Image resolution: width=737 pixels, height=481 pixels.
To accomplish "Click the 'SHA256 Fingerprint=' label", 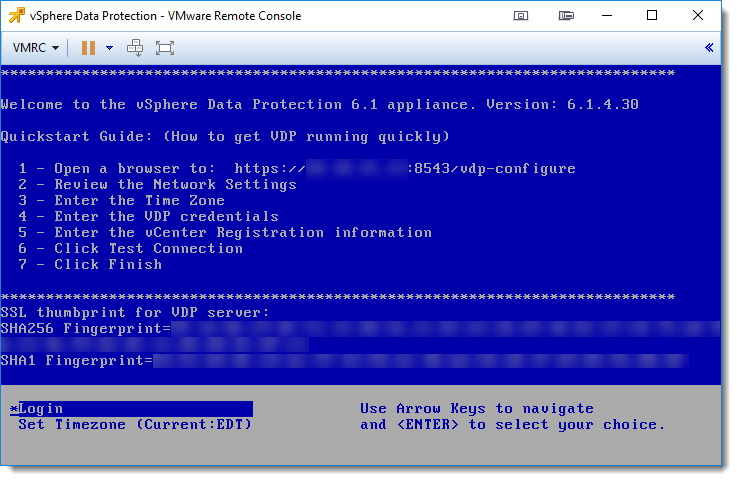I will [86, 329].
